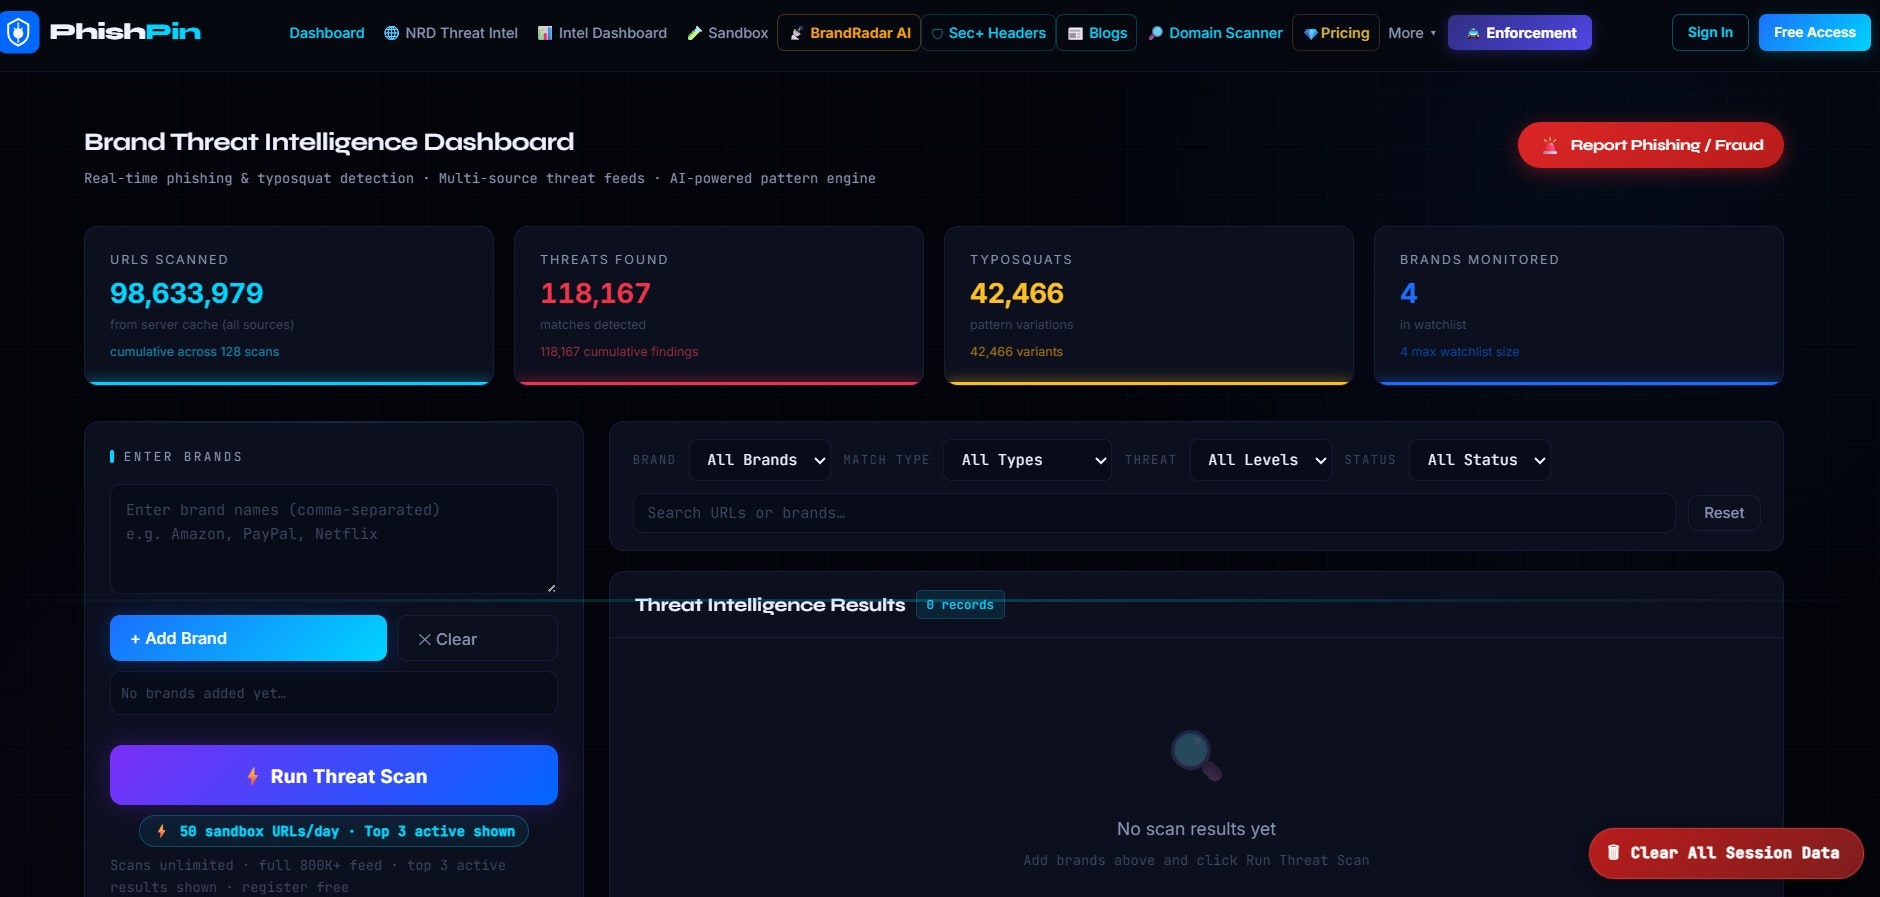The width and height of the screenshot is (1880, 897).
Task: Click the test tube icon beside Sandbox
Action: (x=695, y=33)
